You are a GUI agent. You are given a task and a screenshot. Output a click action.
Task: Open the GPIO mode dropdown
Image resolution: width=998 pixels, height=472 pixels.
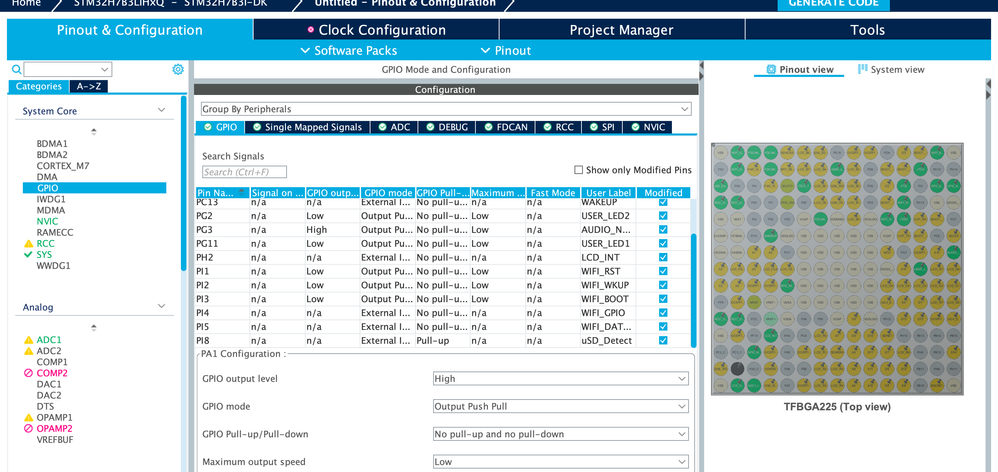pos(560,406)
